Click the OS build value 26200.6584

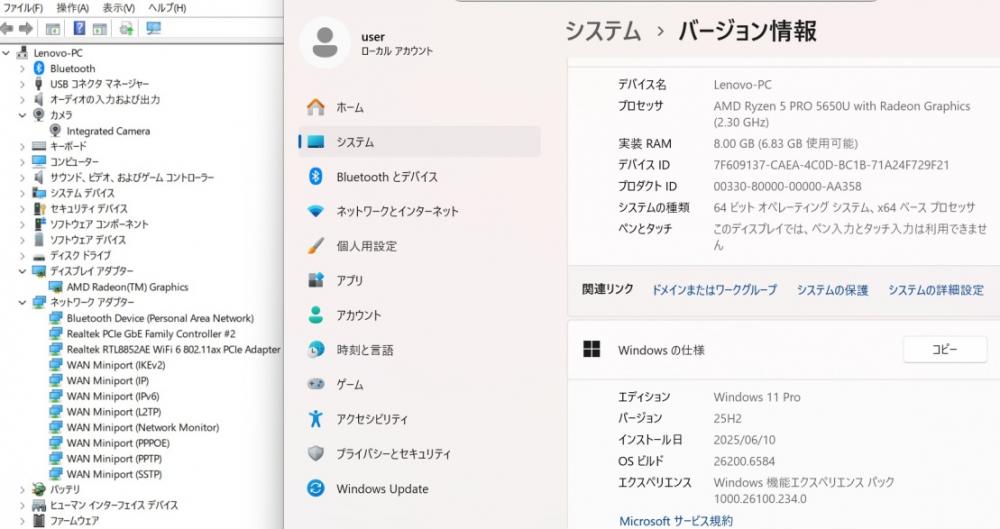click(744, 461)
